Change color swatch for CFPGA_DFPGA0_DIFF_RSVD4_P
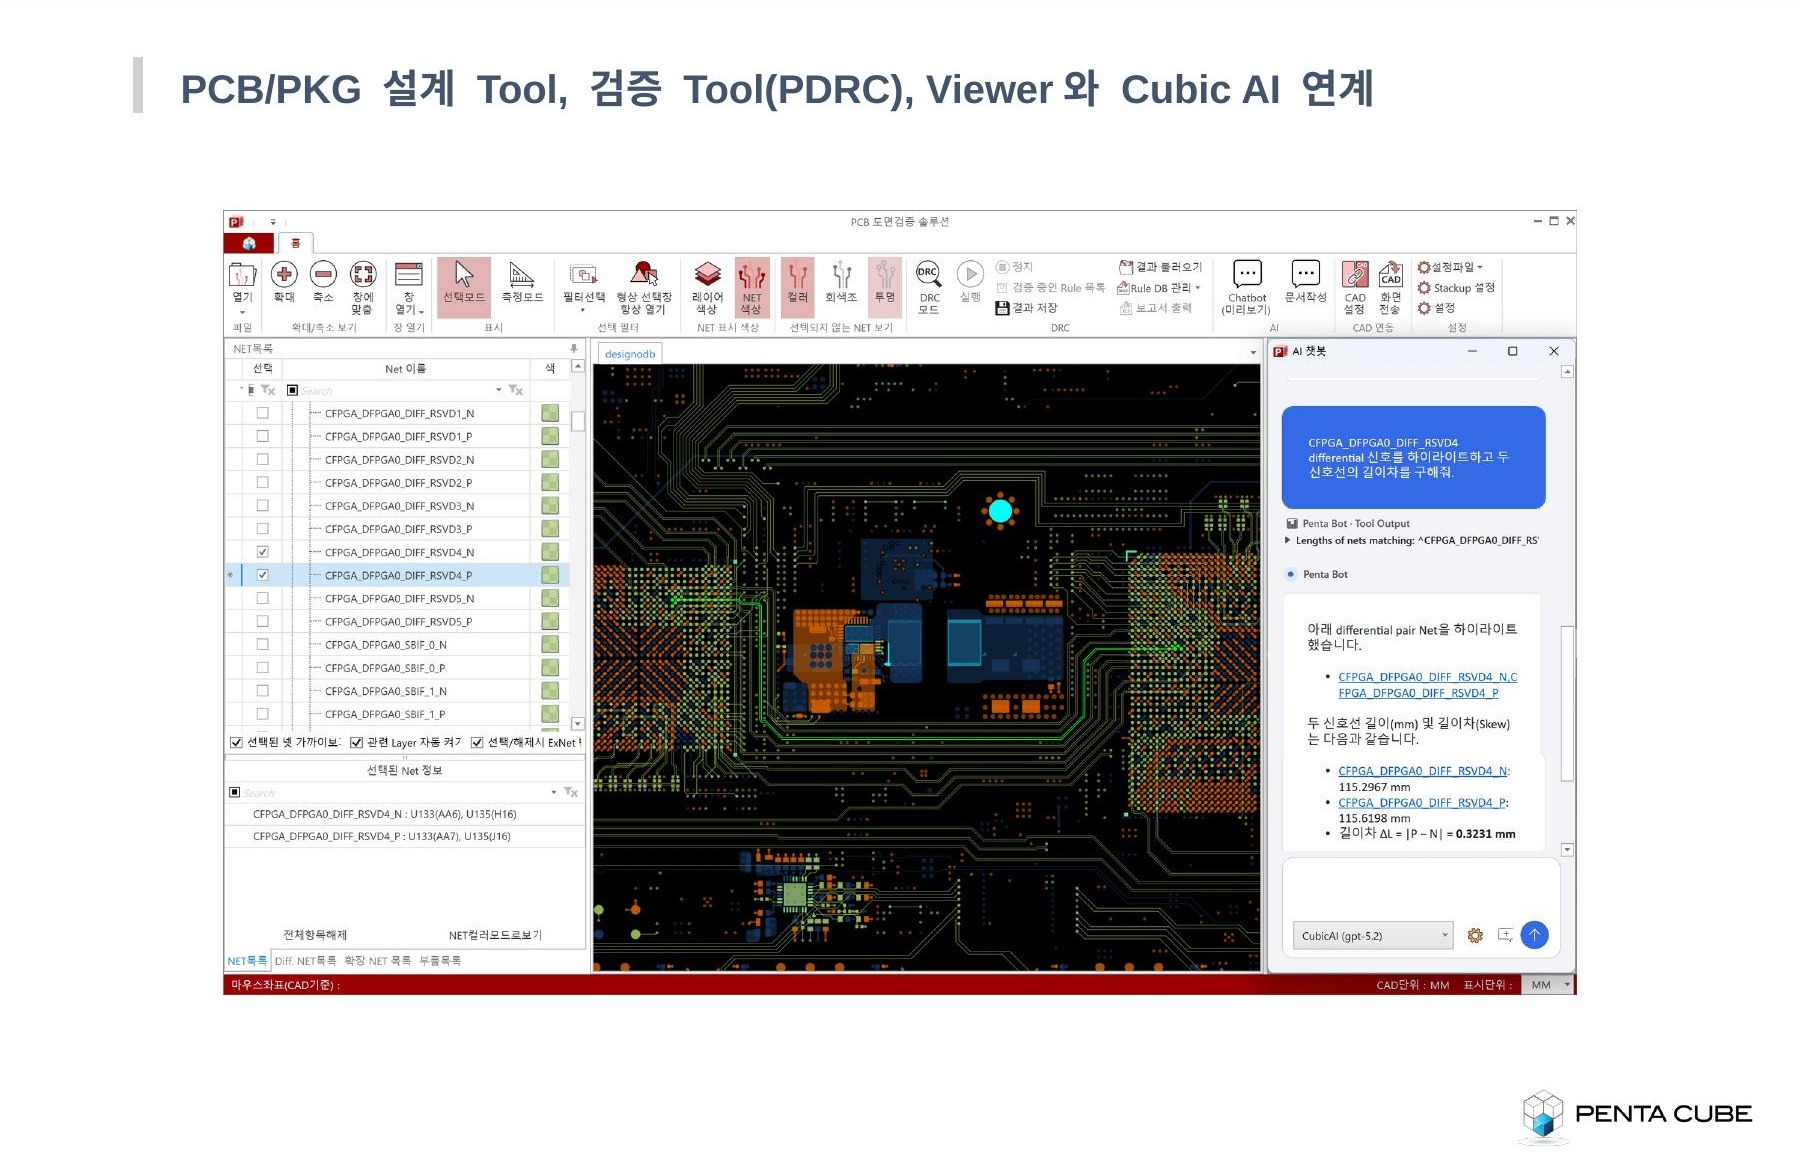 click(x=550, y=575)
